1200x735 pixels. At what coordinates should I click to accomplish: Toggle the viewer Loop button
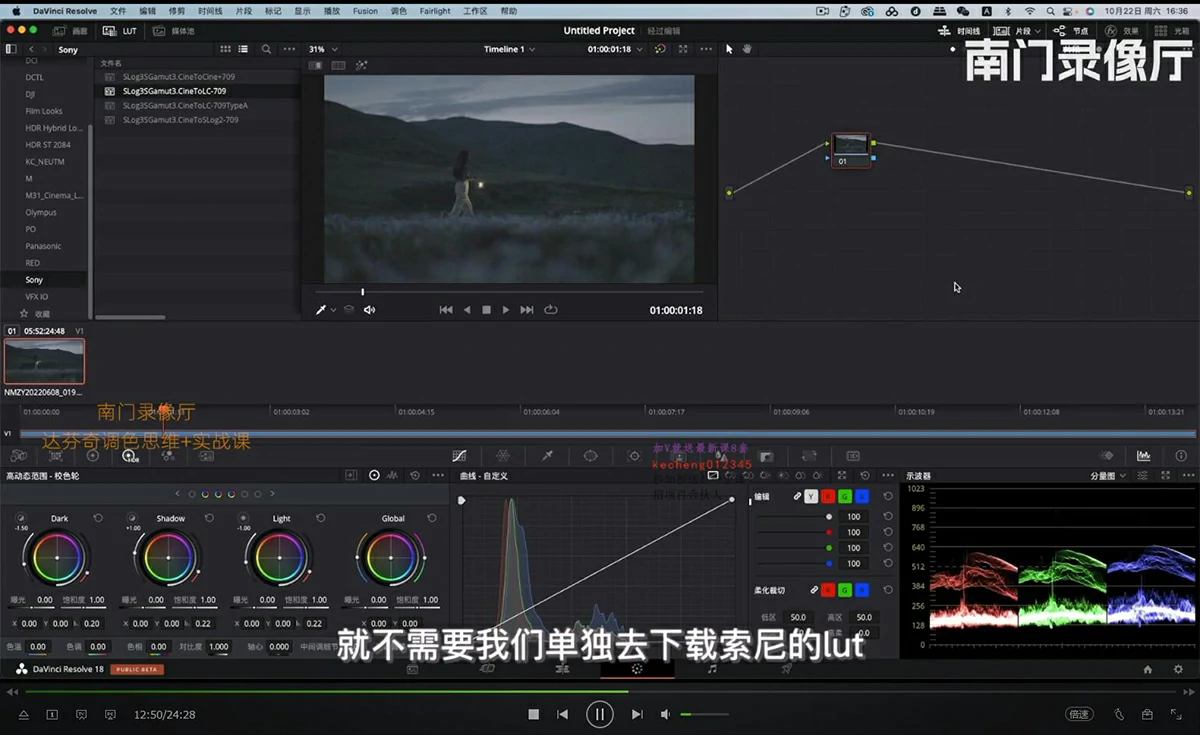click(x=551, y=310)
